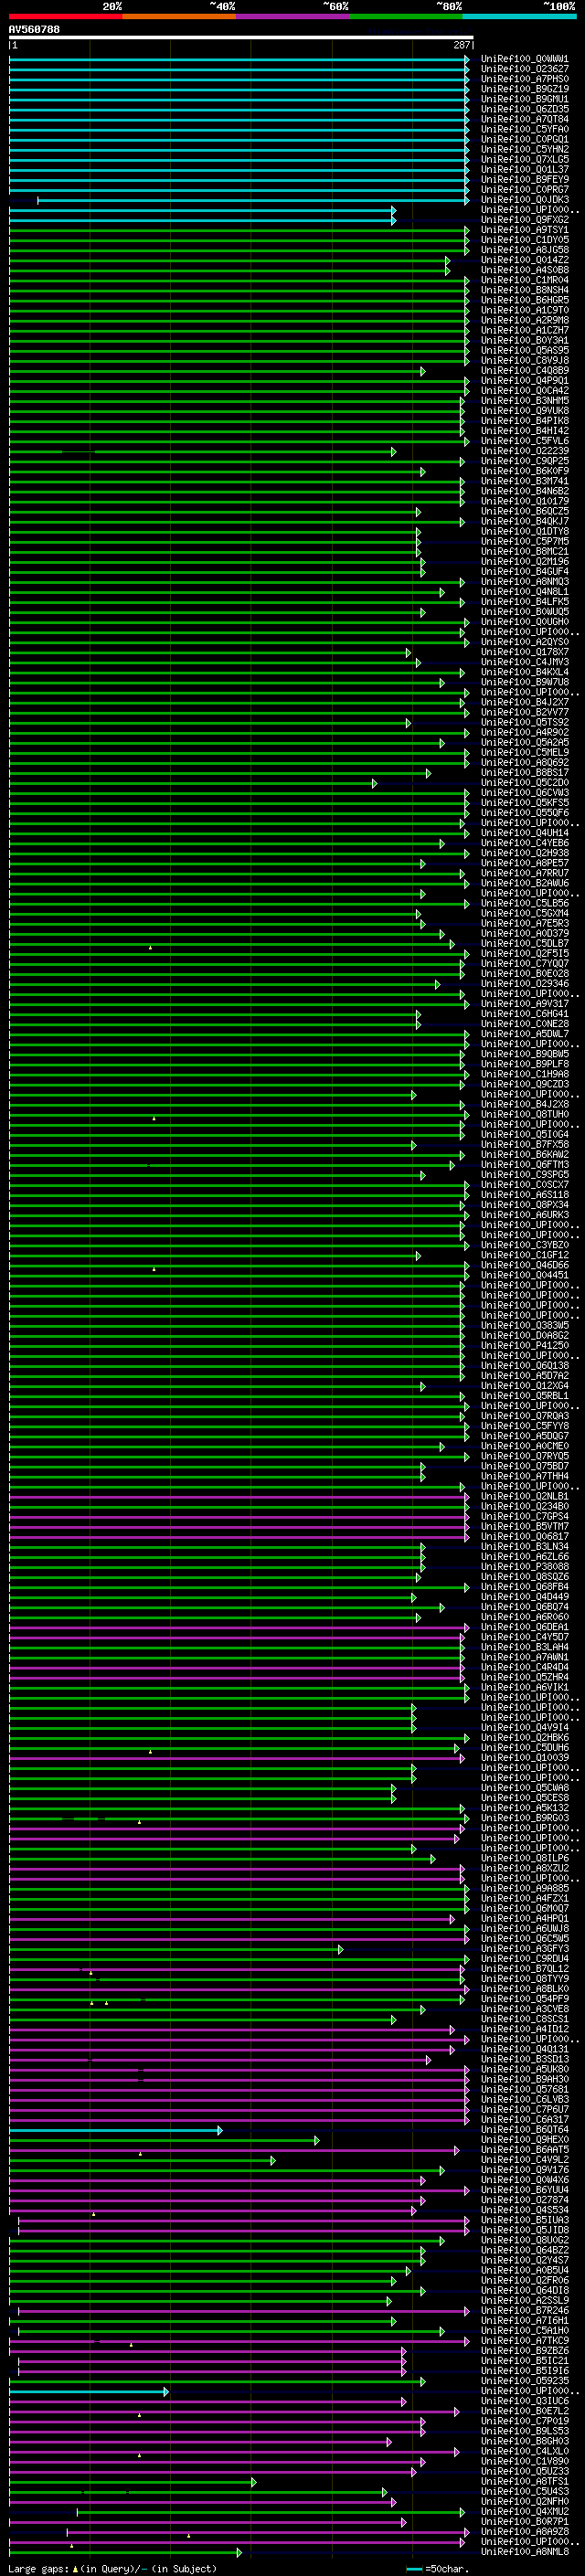Select the AV560788 query label
This screenshot has height=2576, width=585.
[34, 30]
